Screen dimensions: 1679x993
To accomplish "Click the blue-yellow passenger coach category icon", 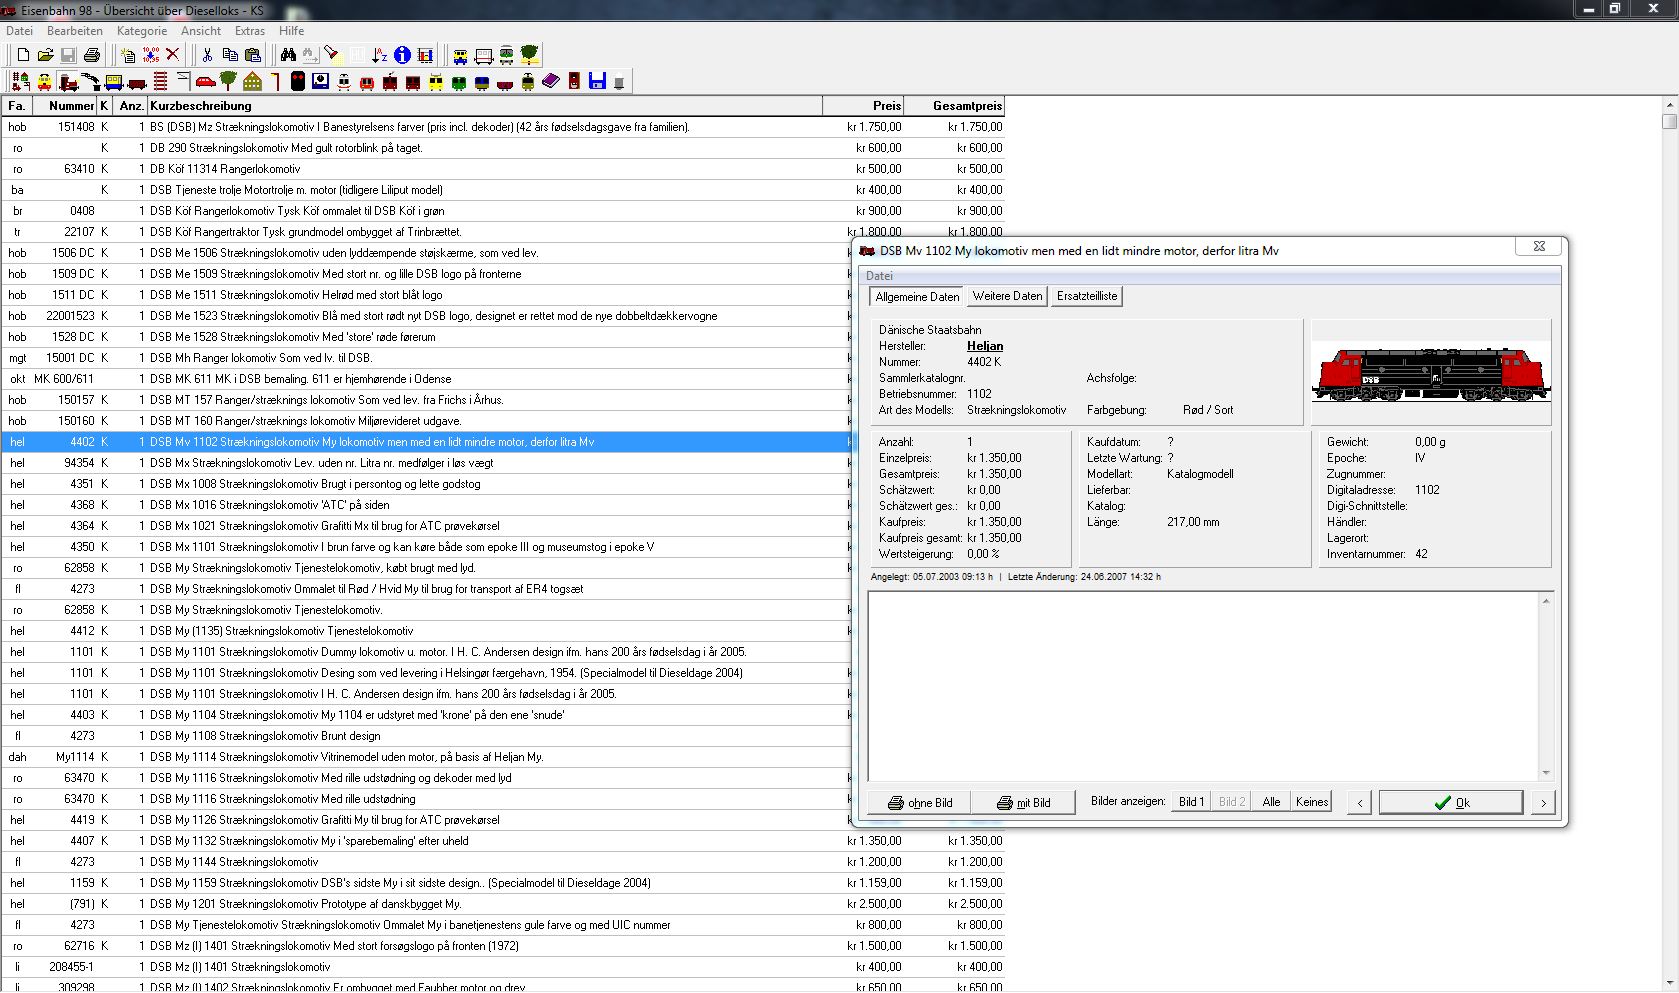I will coord(114,82).
